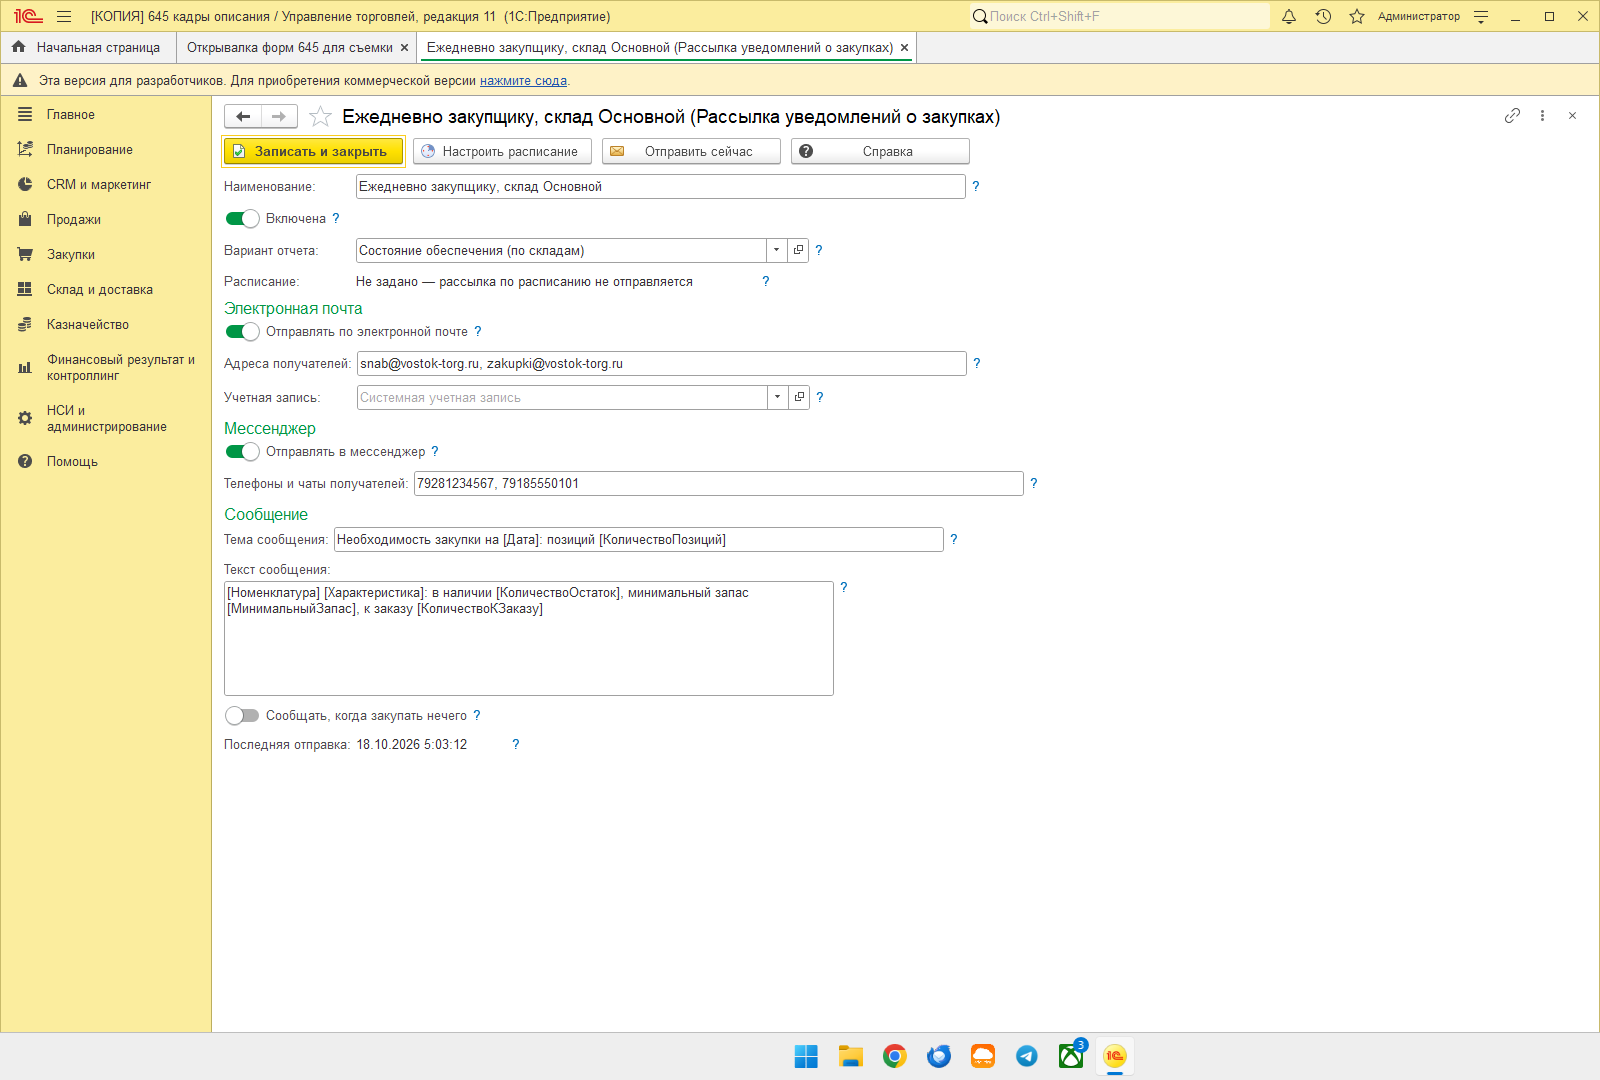Click the Справка button
The image size is (1600, 1080).
(880, 151)
